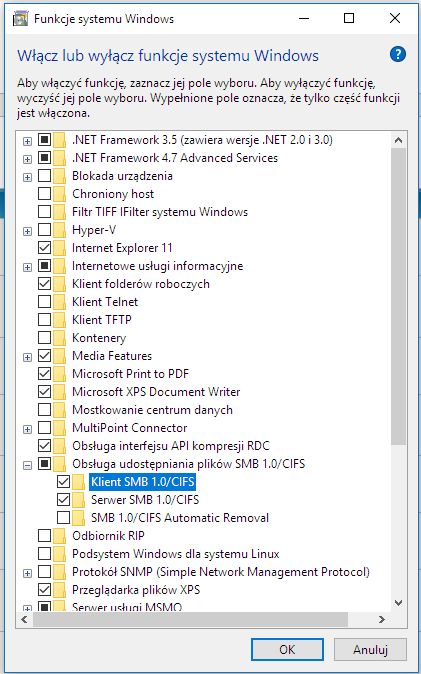Expand the MultiPoint Connector node

pos(28,429)
